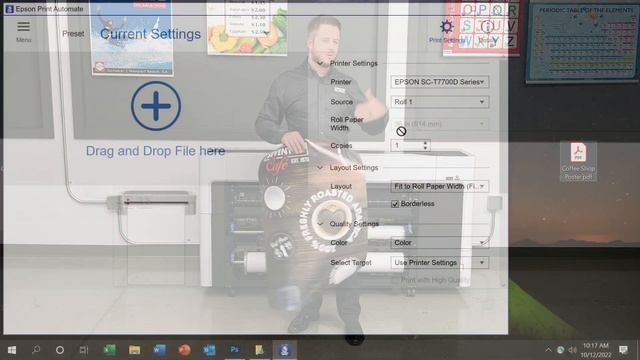The height and width of the screenshot is (360, 640).
Task: Open the Roll Paper Width dropdown
Action: click(x=440, y=124)
